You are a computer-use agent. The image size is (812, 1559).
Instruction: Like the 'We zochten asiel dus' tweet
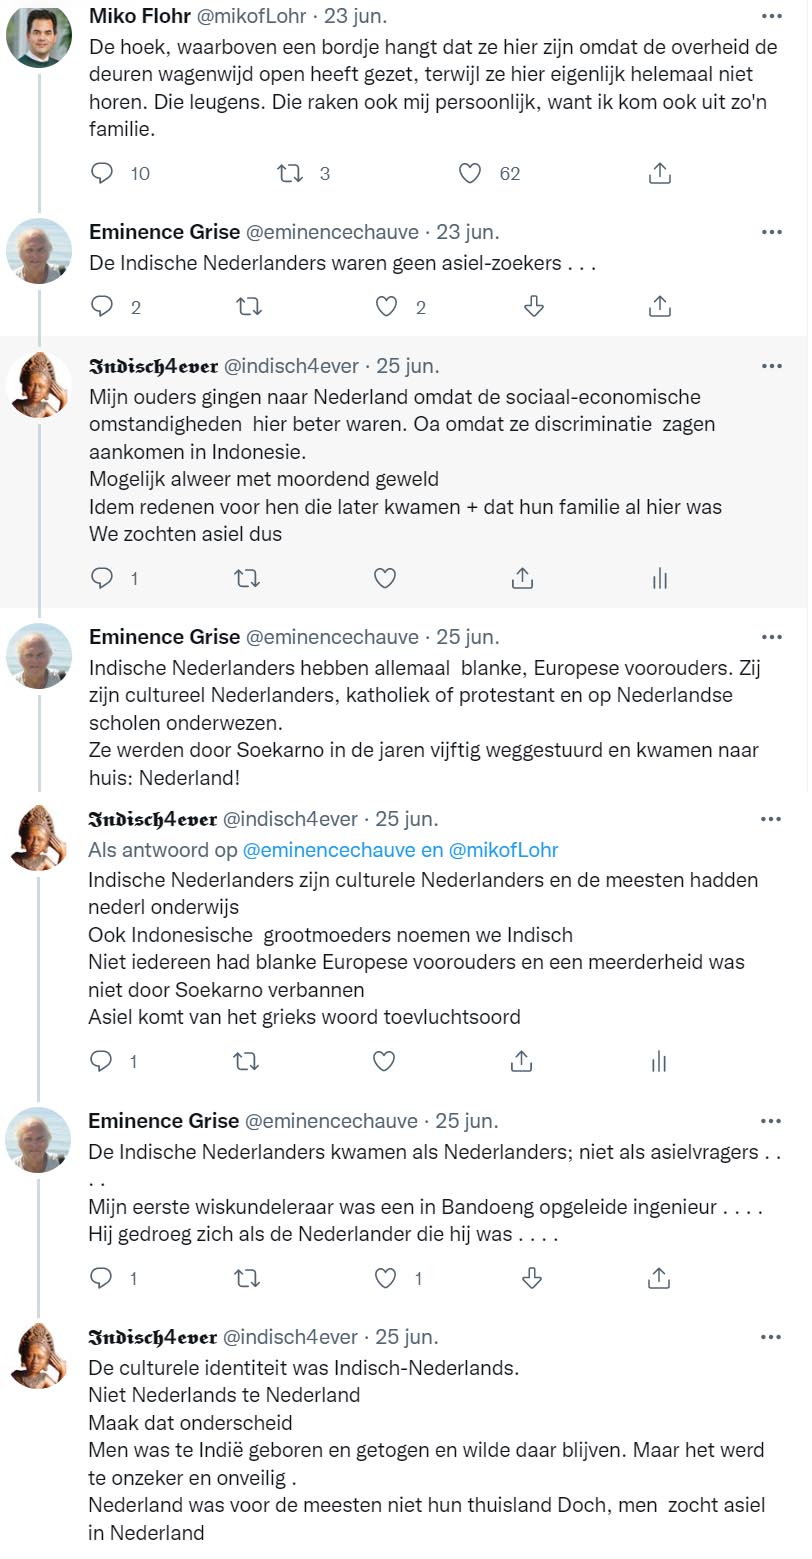[384, 578]
